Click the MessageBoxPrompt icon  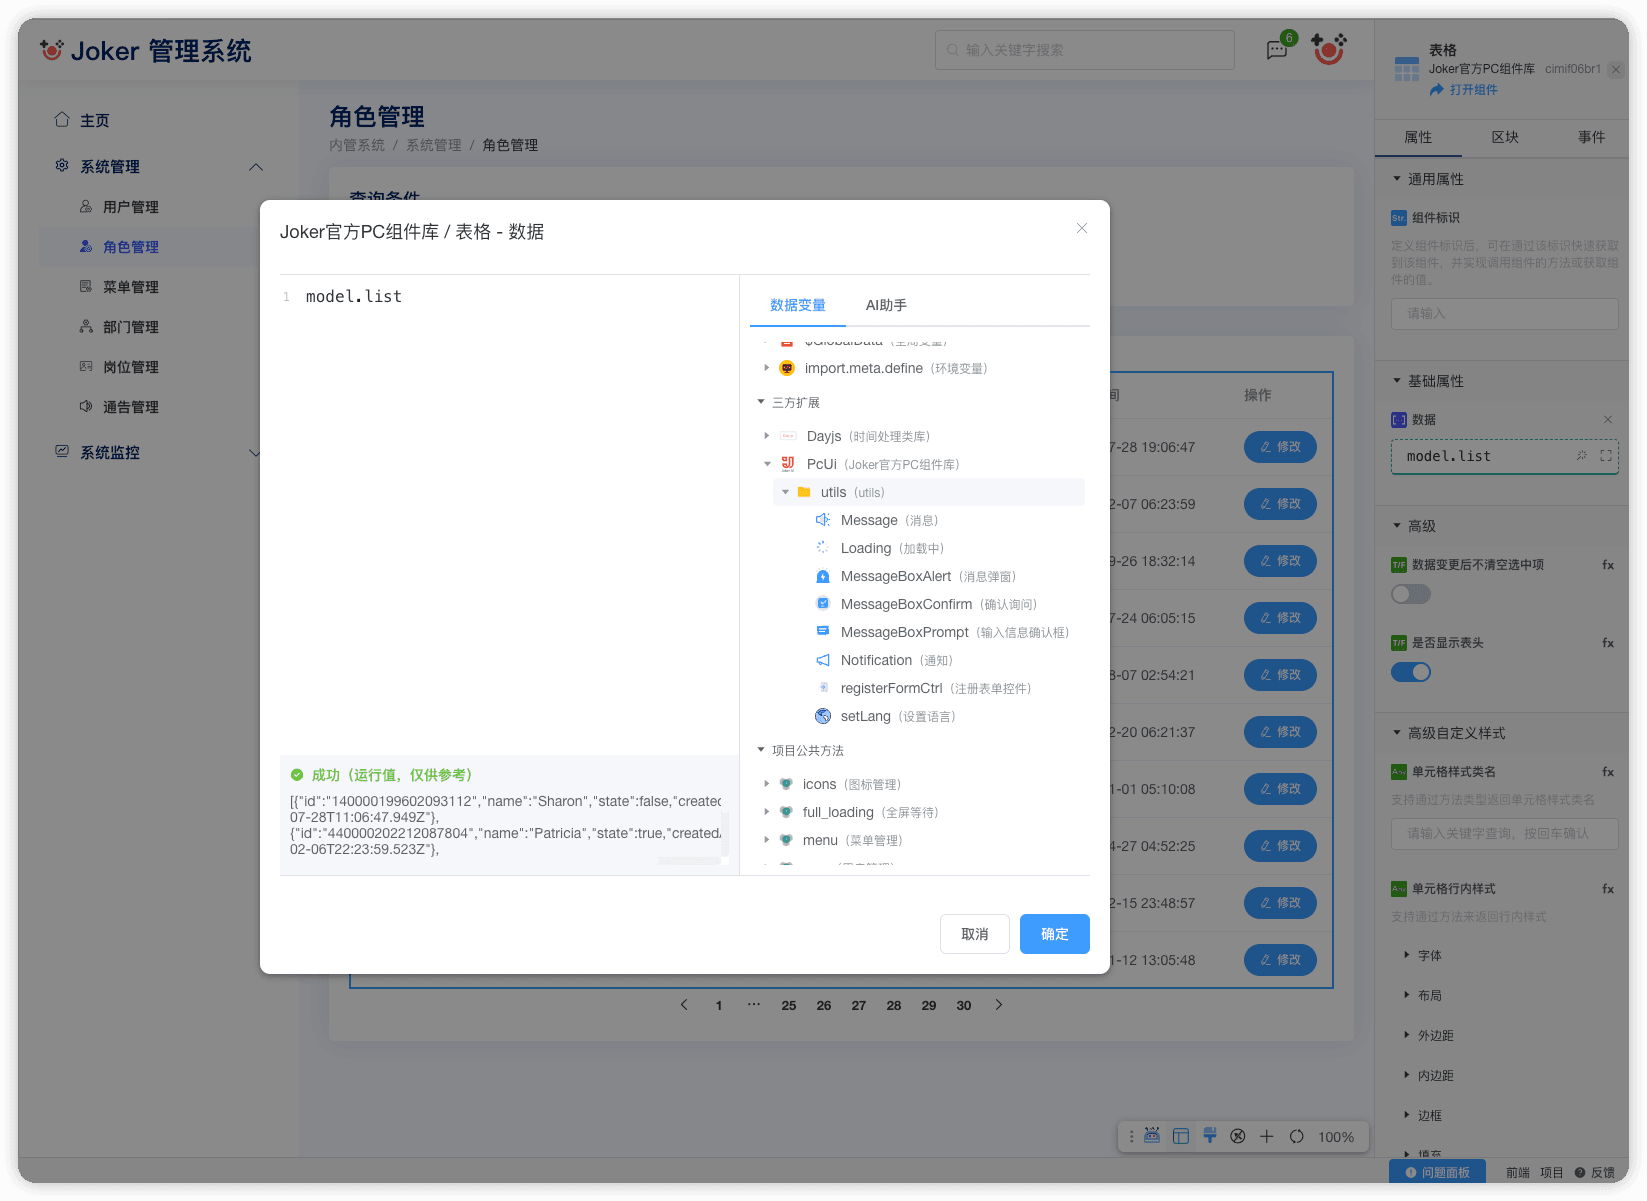(x=823, y=632)
